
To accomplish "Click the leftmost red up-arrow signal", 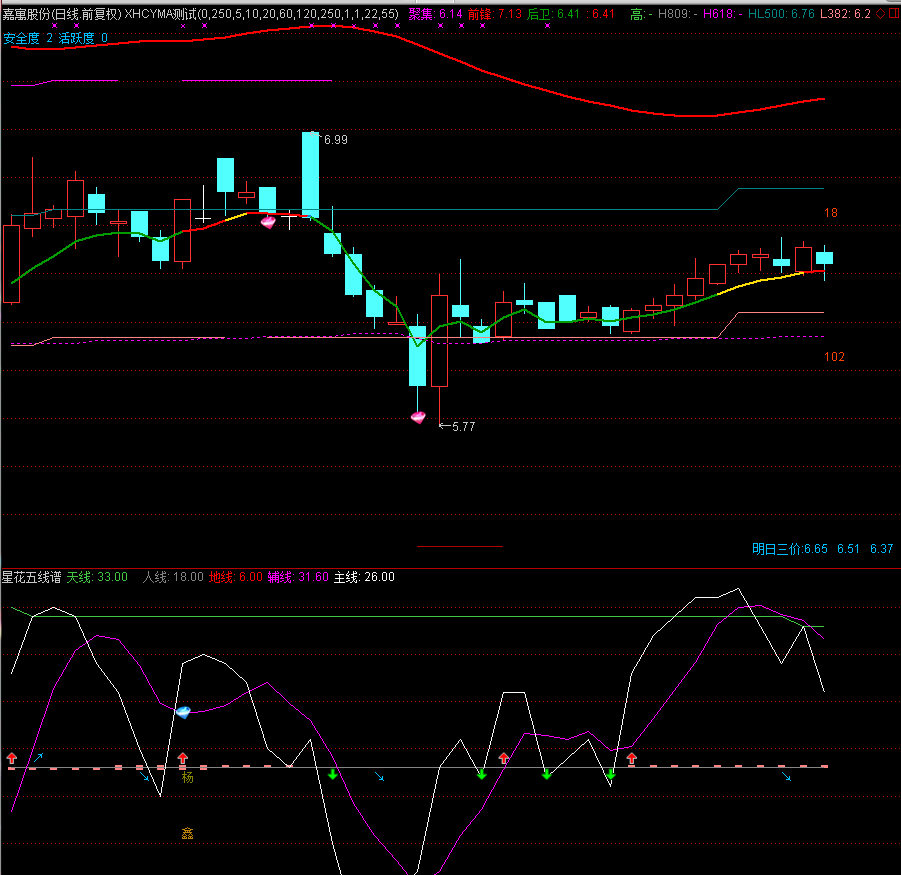I will (12, 759).
